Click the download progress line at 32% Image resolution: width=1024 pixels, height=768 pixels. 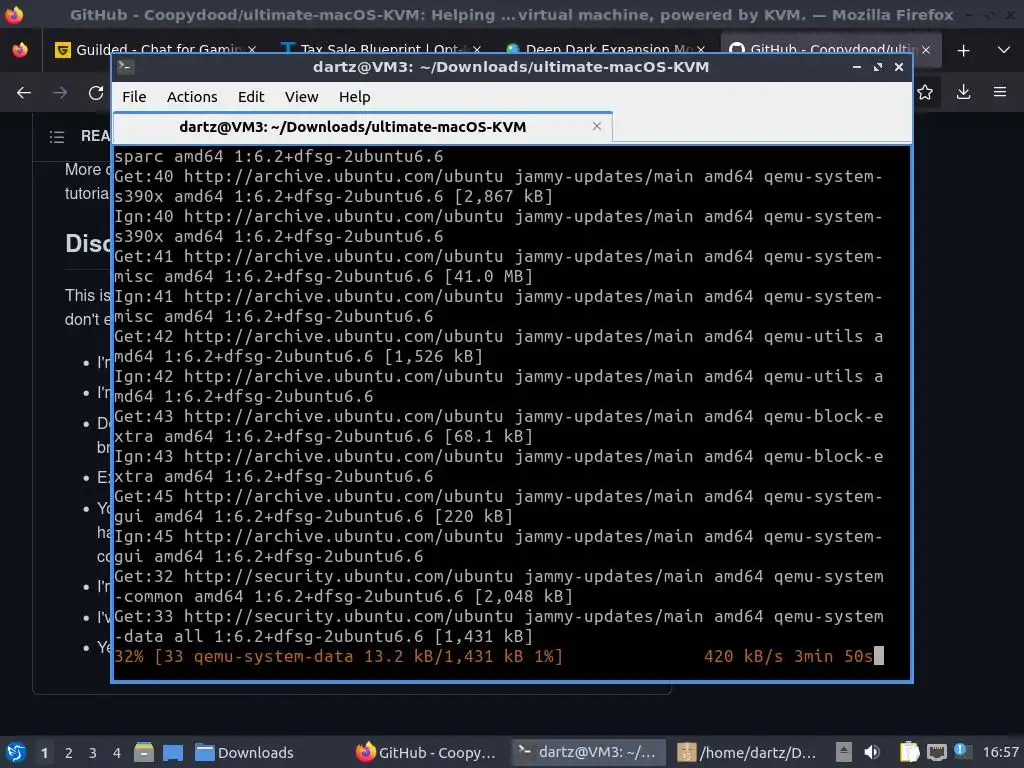point(499,656)
